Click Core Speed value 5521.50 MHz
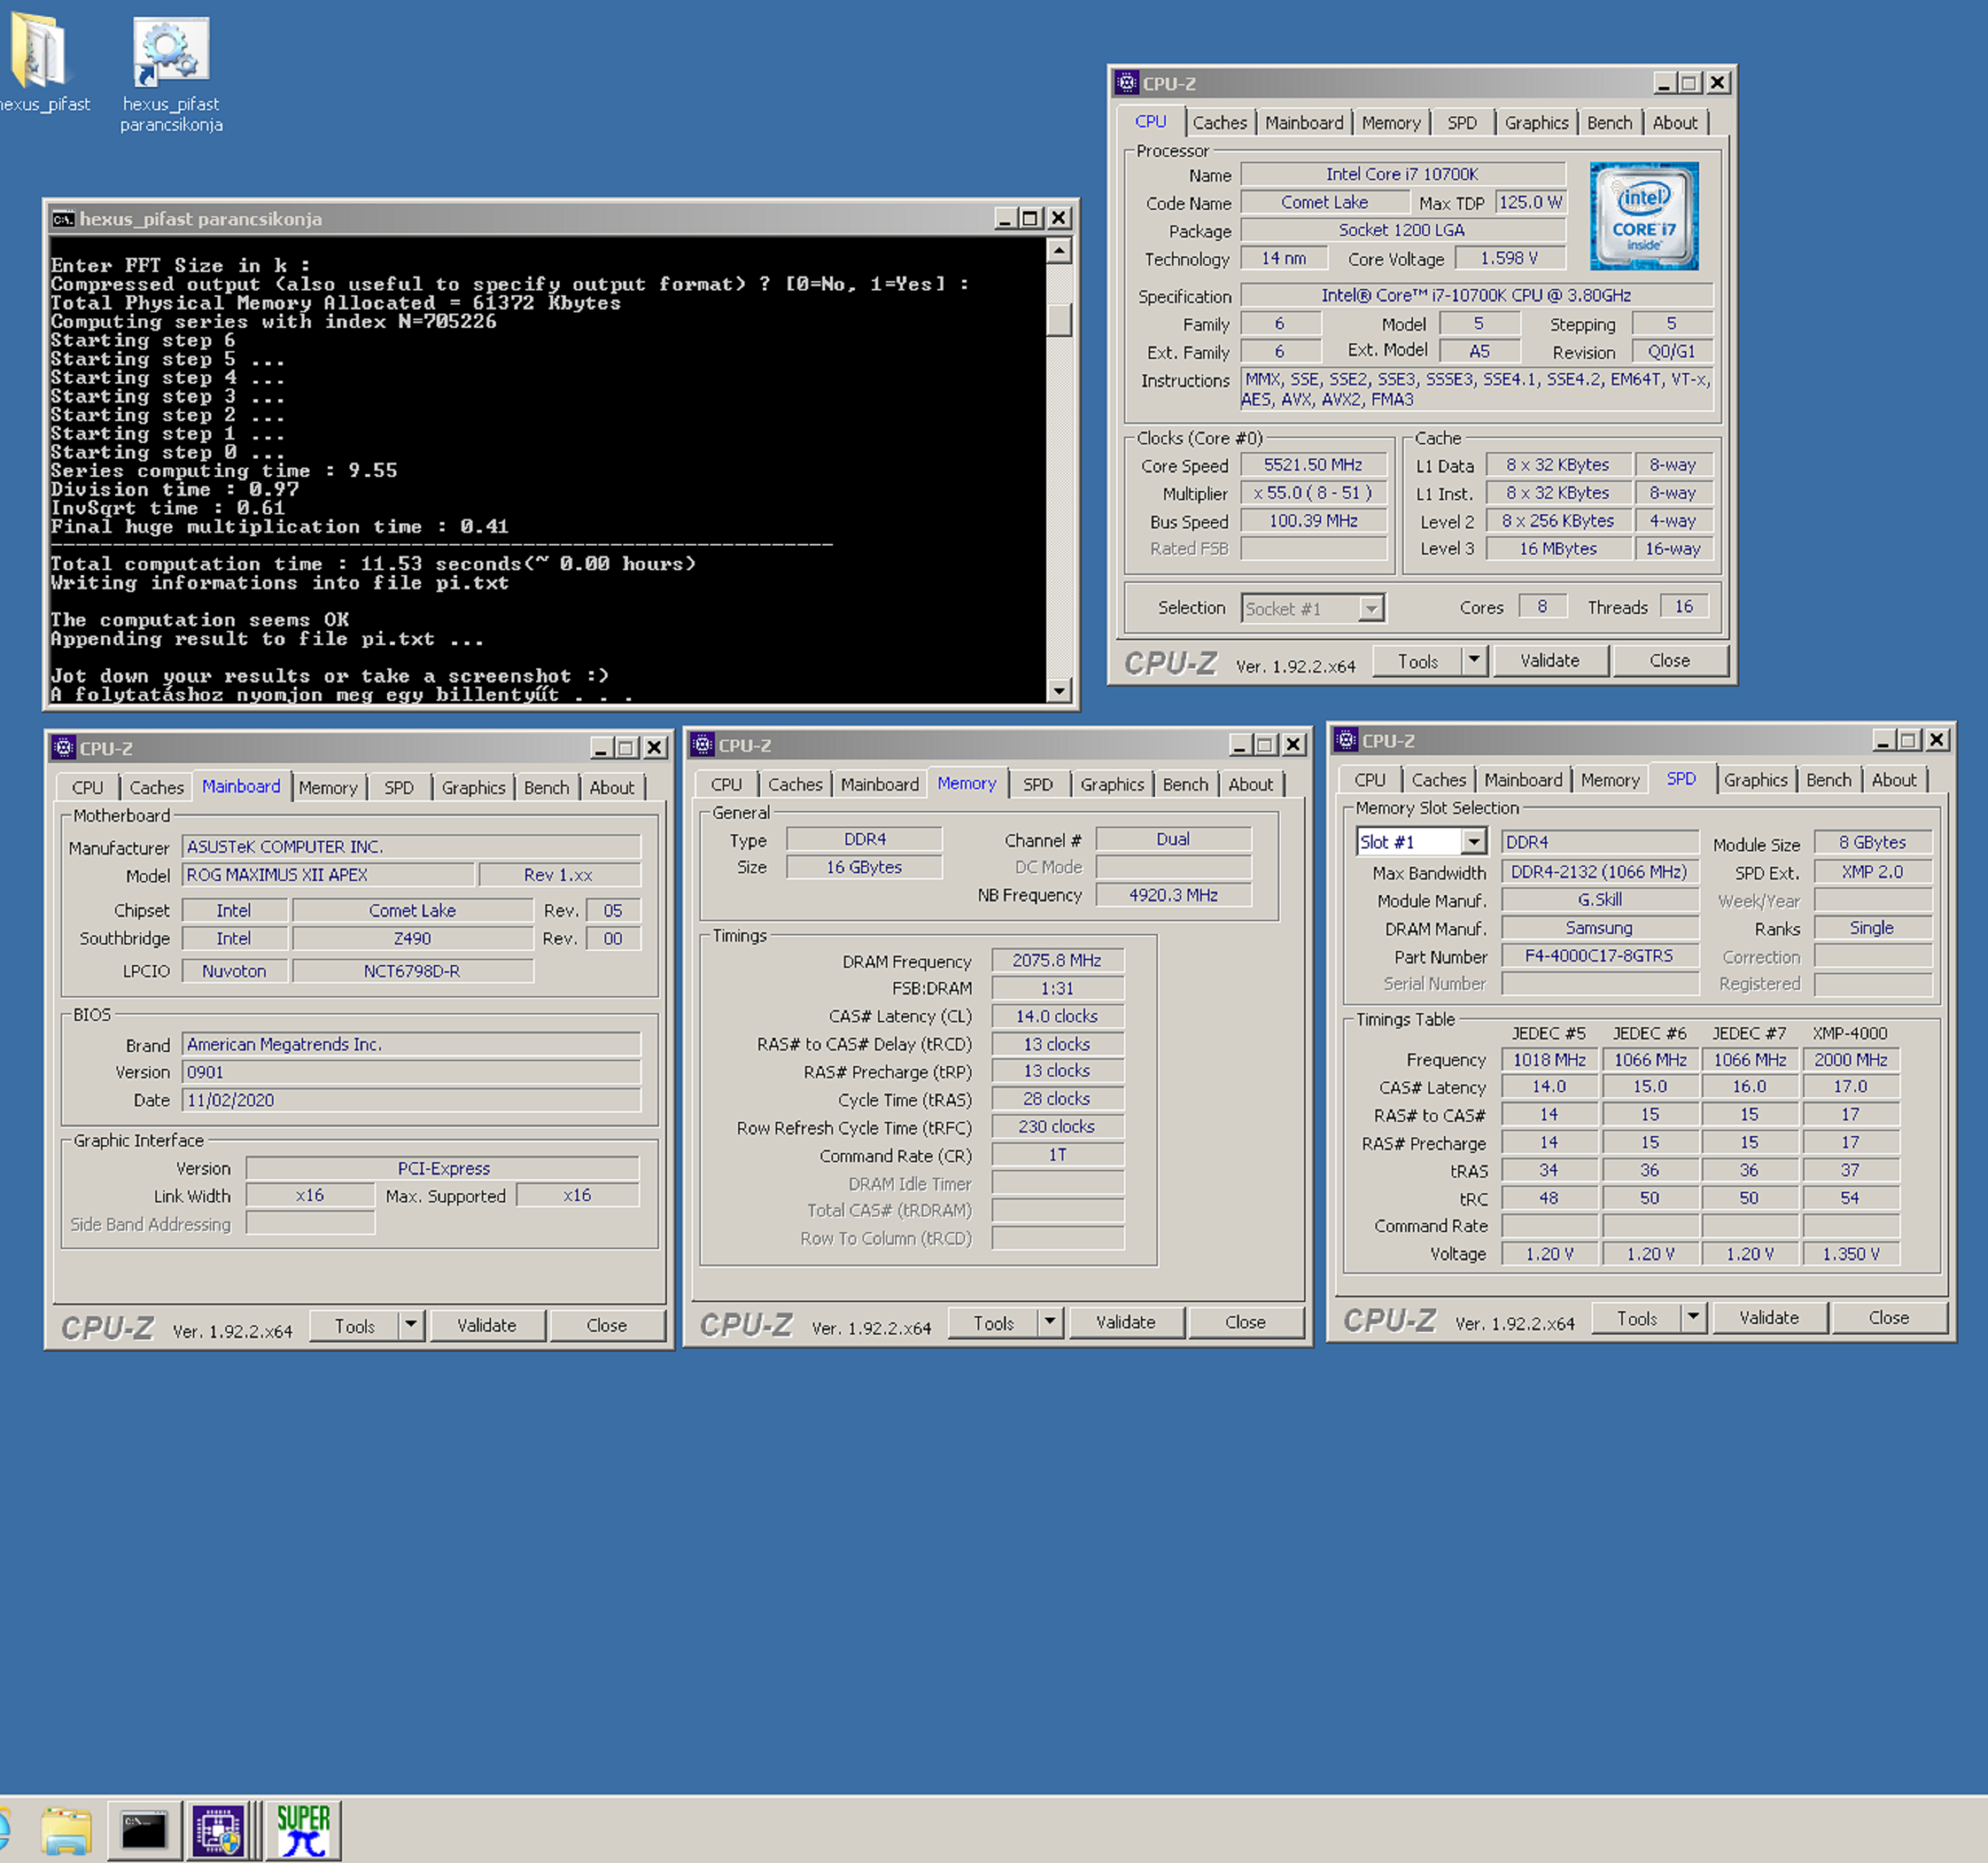Image resolution: width=1988 pixels, height=1863 pixels. point(1313,465)
